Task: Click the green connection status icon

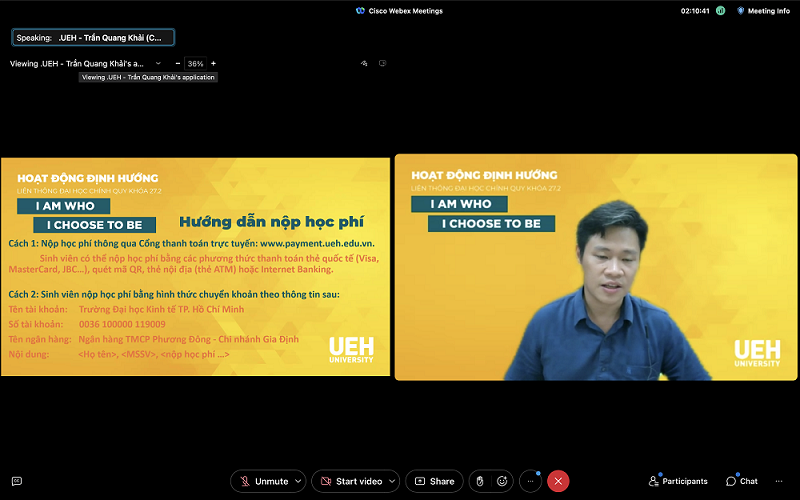Action: pos(720,11)
